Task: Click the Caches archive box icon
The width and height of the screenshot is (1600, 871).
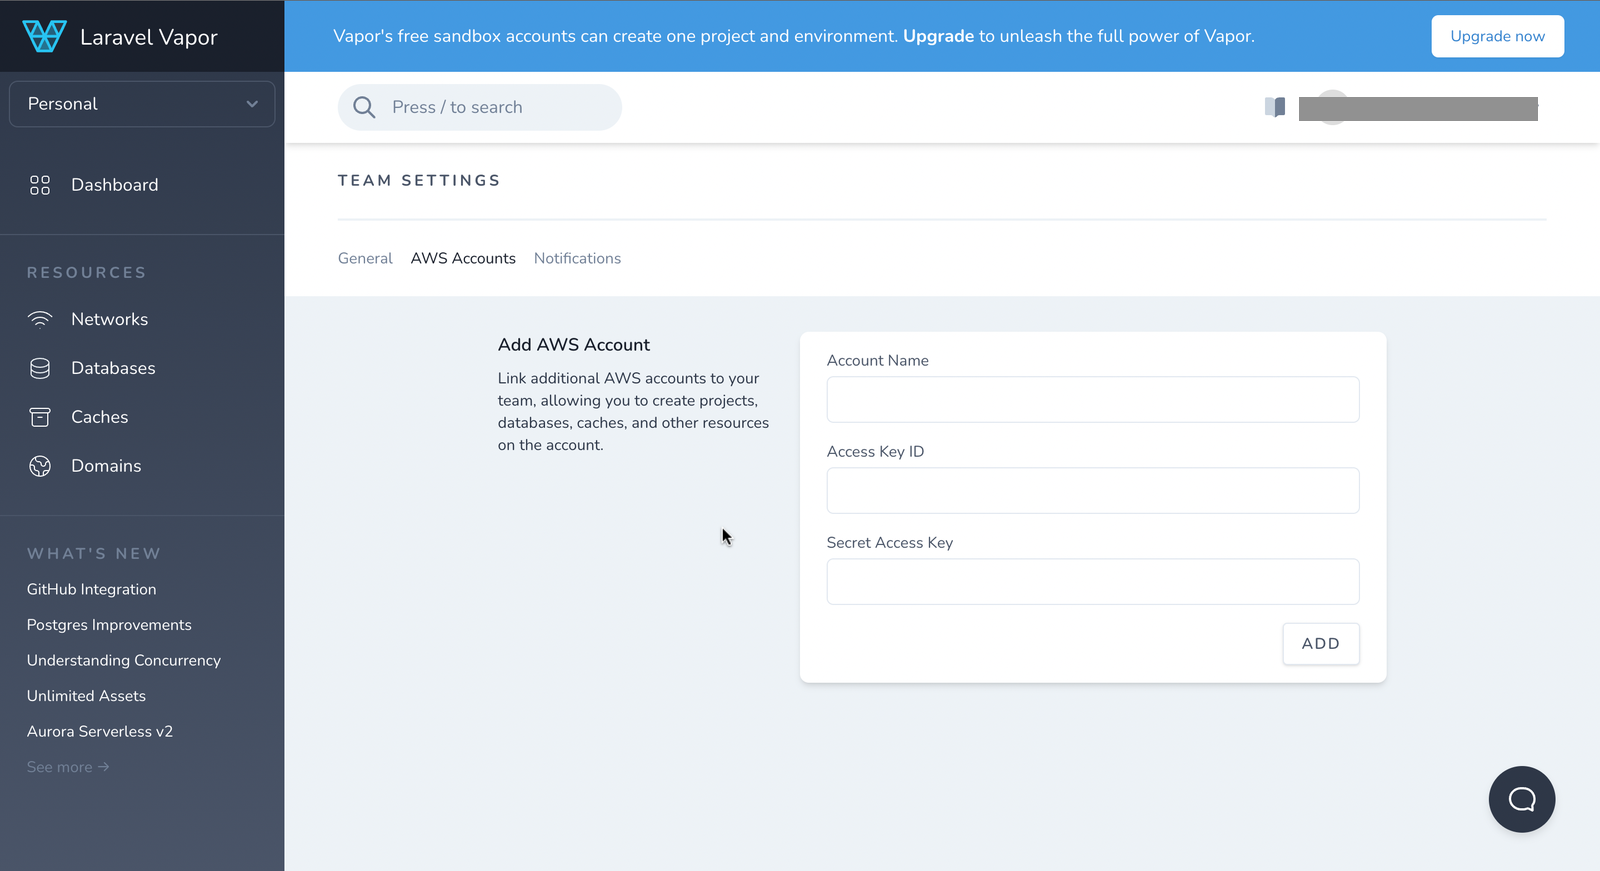Action: tap(40, 417)
